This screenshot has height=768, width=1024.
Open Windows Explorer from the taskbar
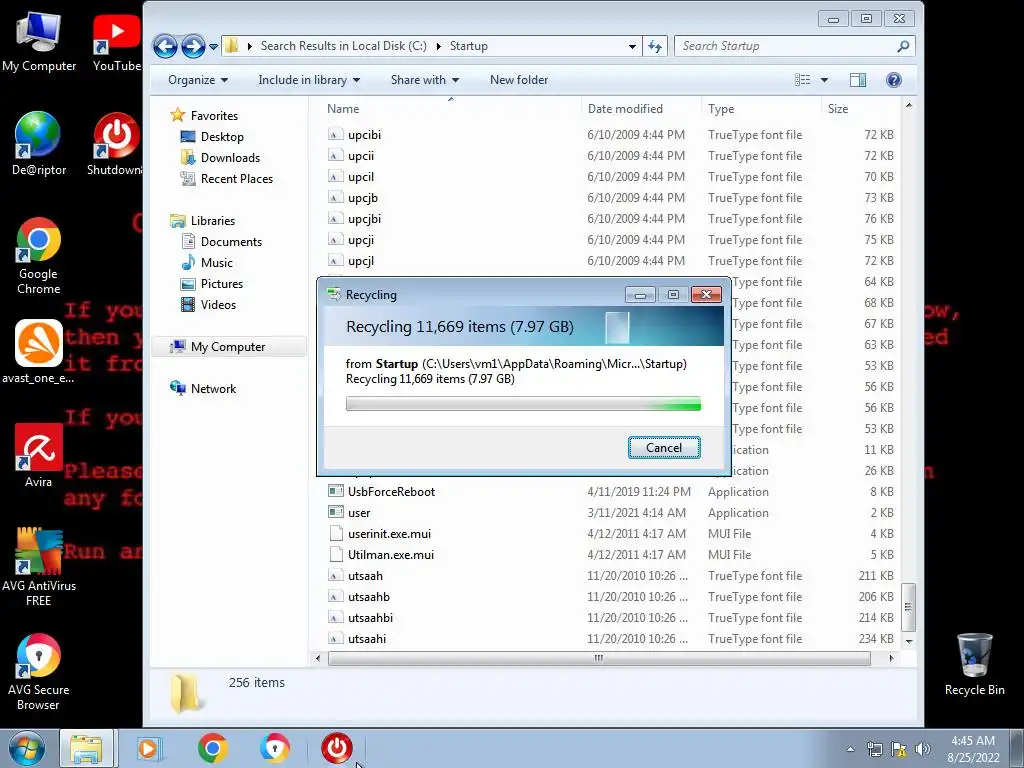coord(86,748)
